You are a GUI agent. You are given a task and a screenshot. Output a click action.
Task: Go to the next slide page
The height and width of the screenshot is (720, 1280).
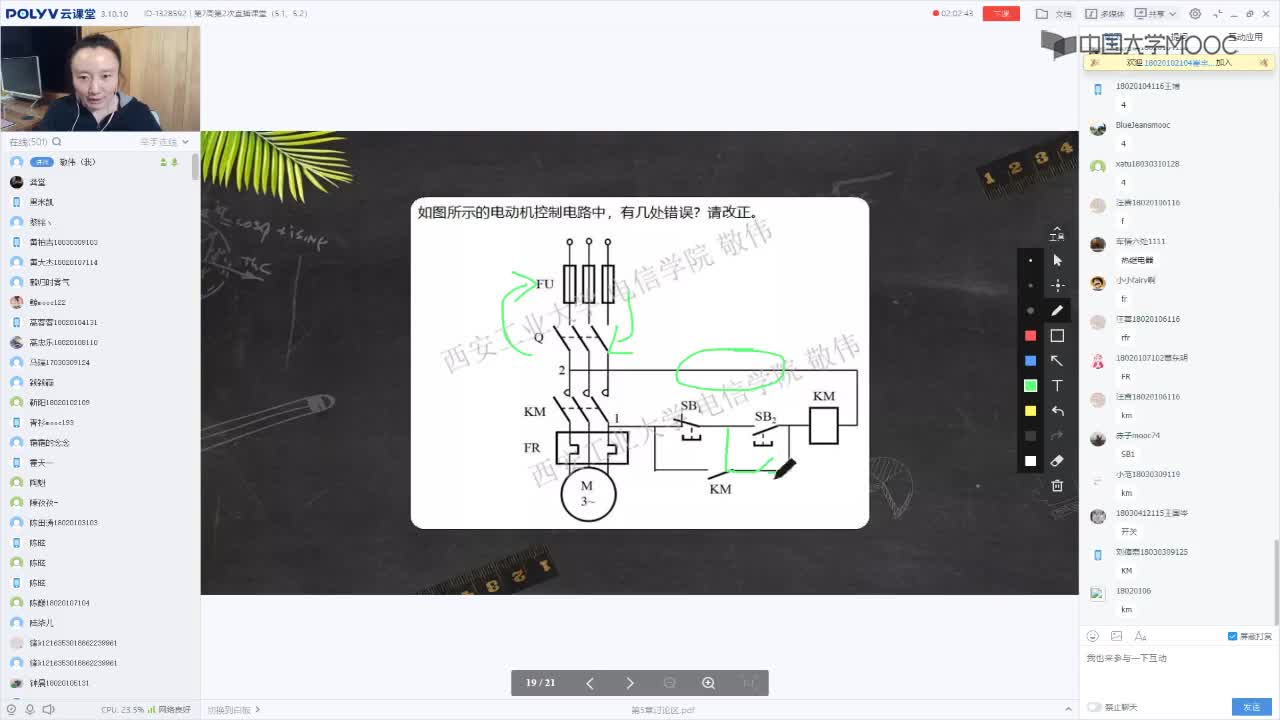(x=630, y=683)
